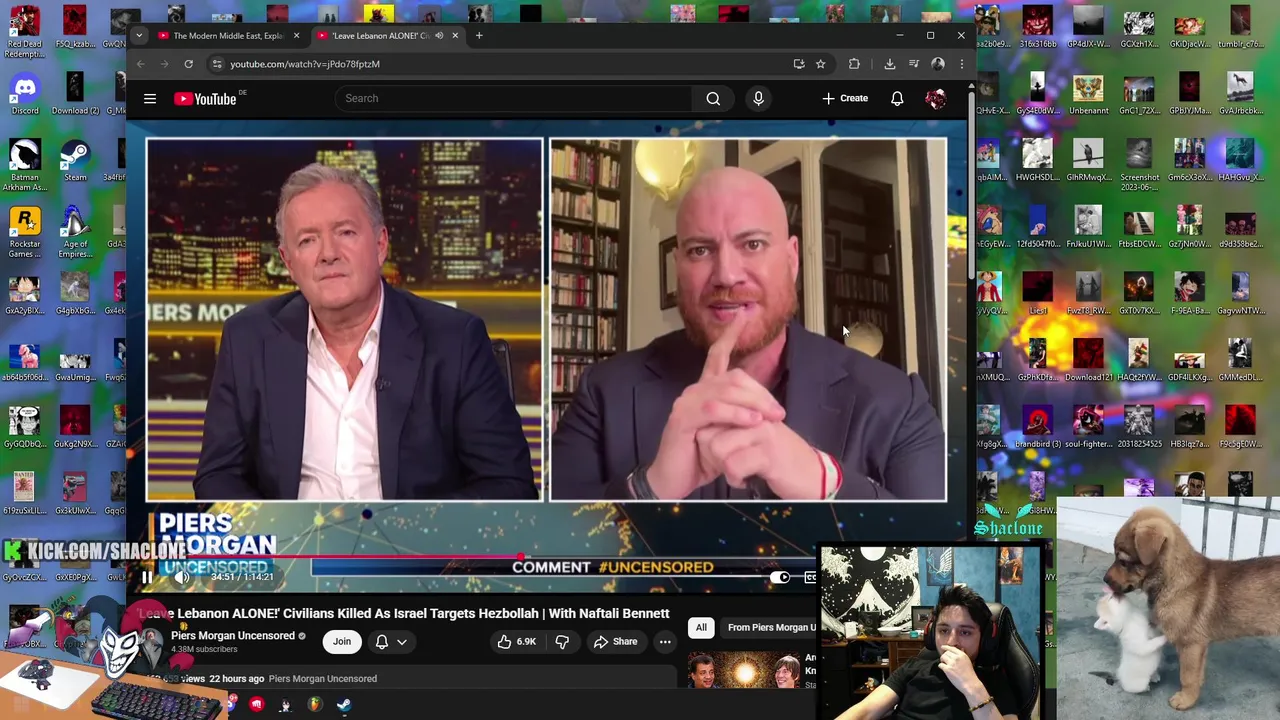
Task: Start voice search with microphone icon
Action: 758,98
